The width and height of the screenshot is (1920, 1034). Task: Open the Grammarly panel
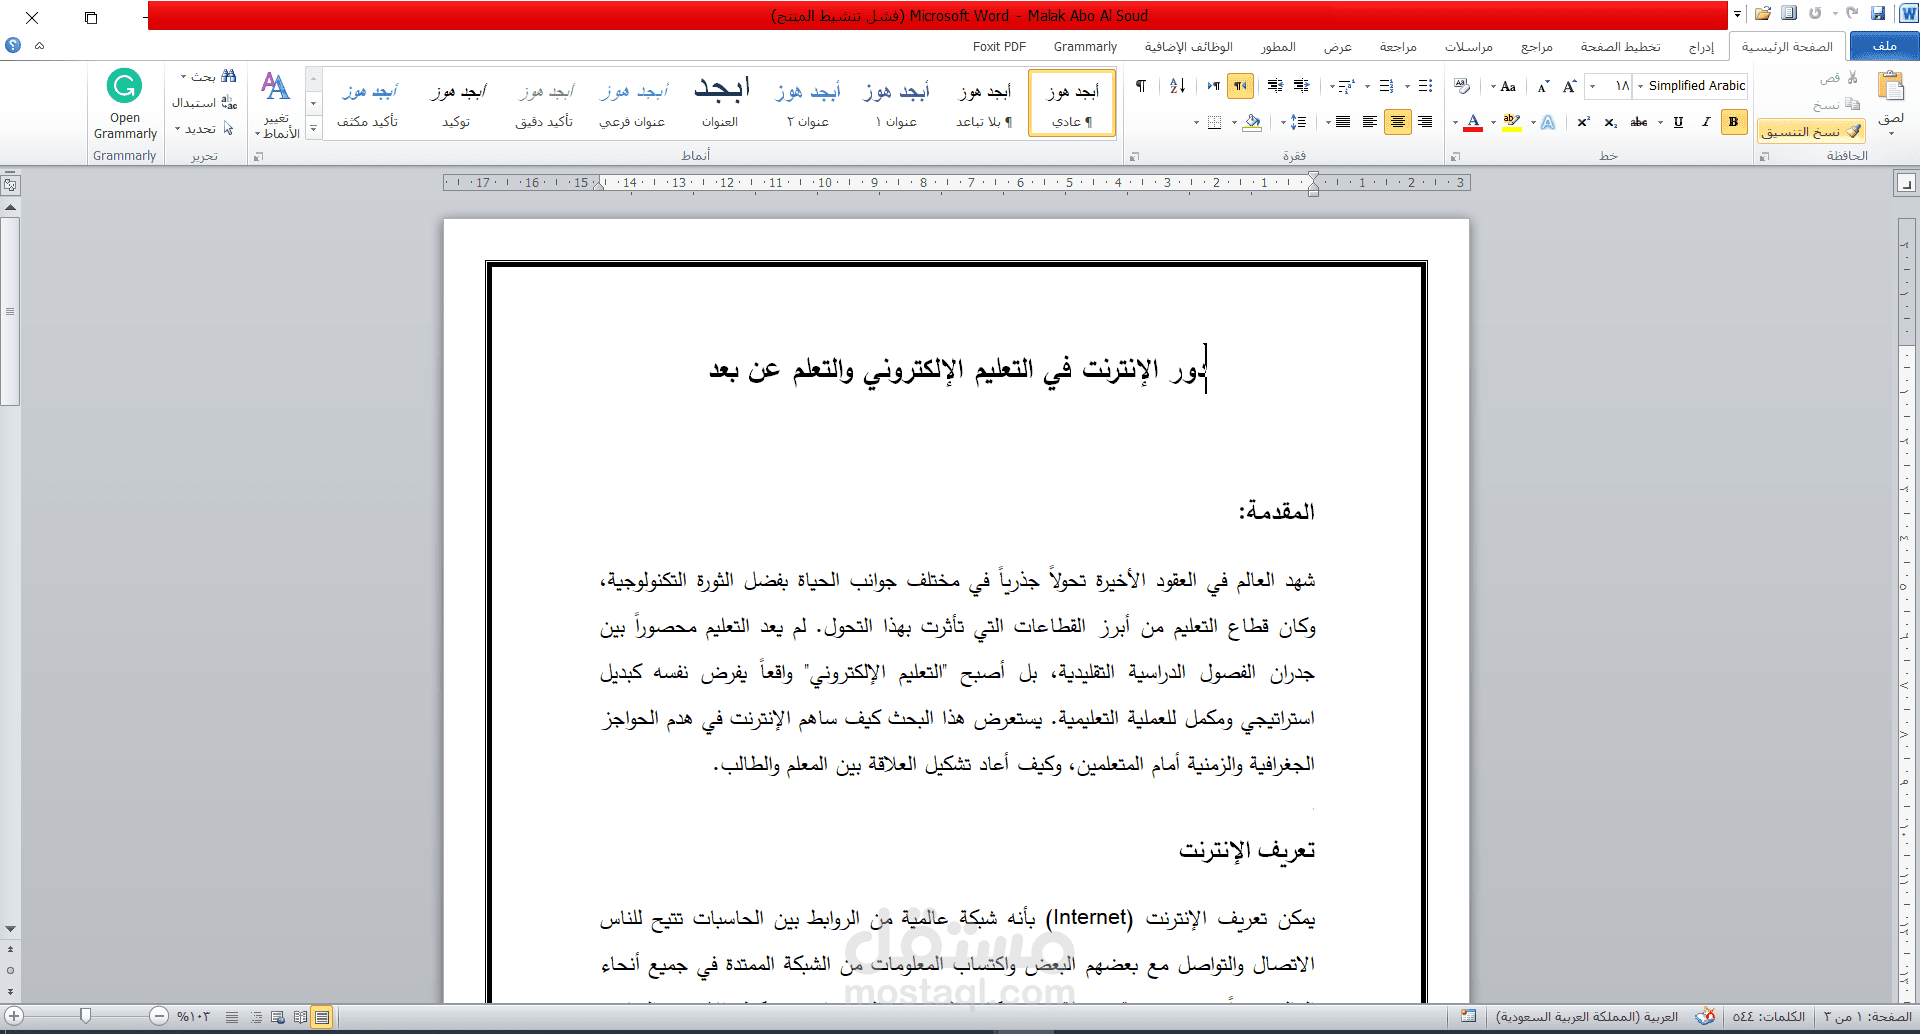(125, 104)
